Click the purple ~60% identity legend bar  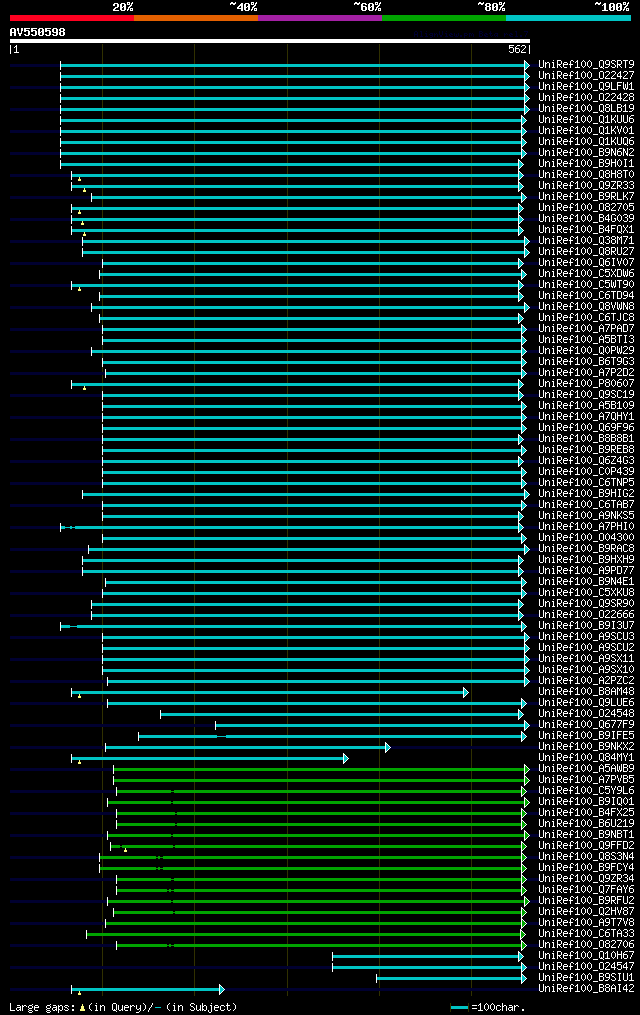pyautogui.click(x=320, y=18)
